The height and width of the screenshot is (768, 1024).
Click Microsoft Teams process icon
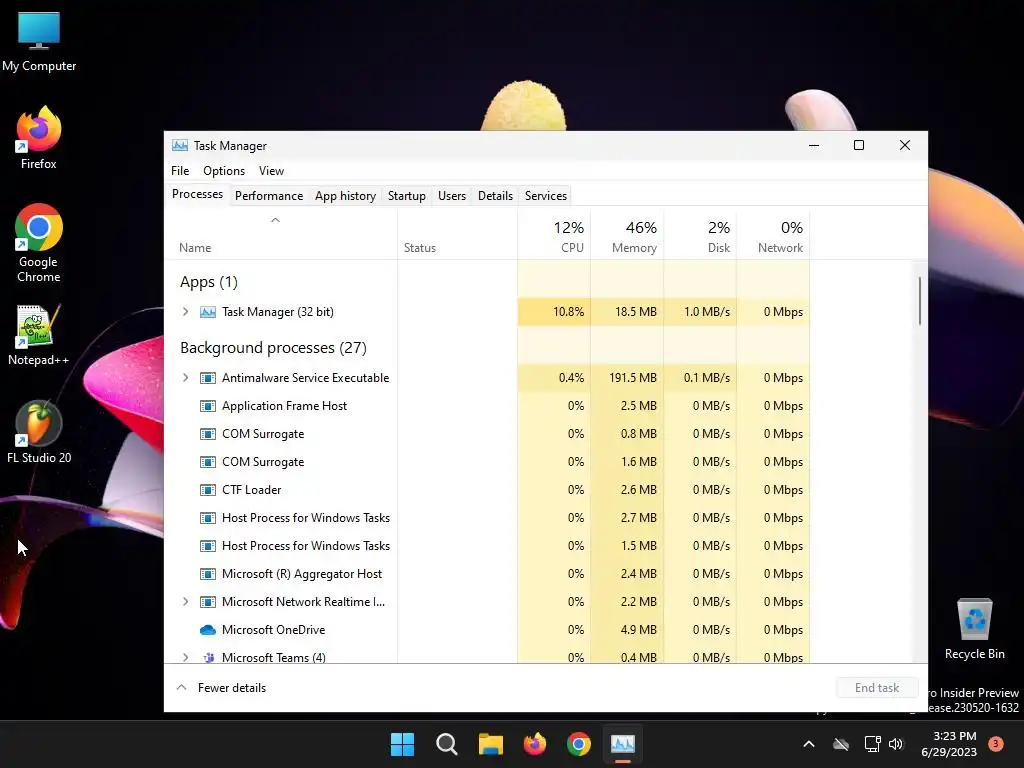(x=208, y=657)
